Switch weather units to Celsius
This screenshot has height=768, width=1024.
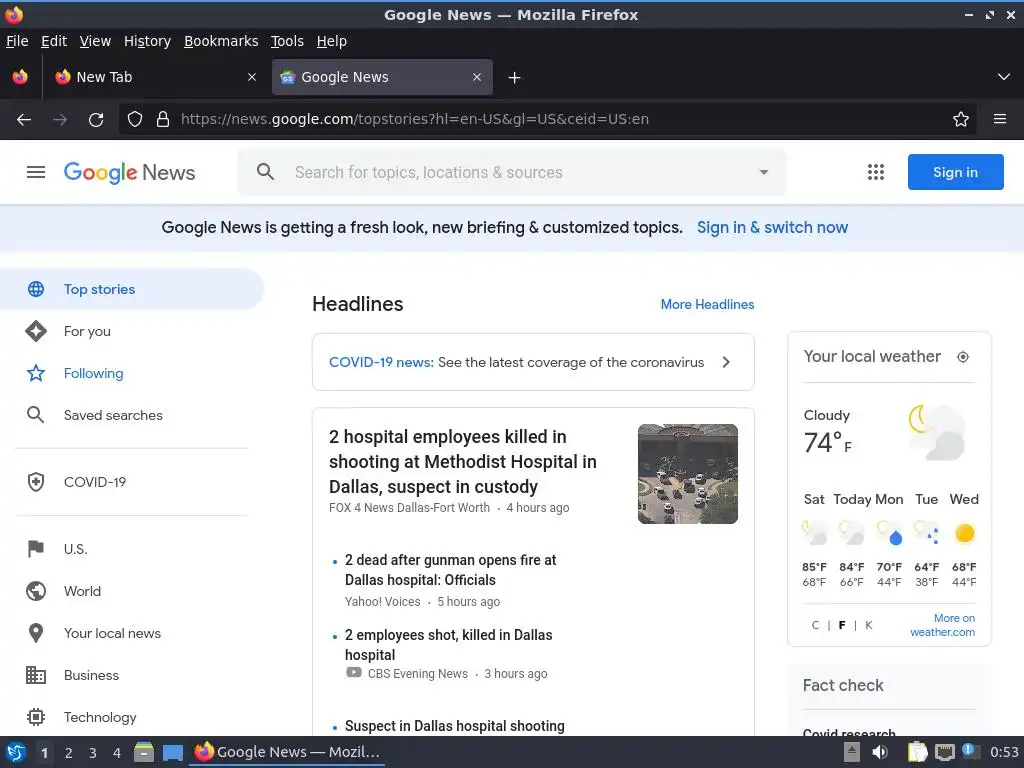(x=815, y=625)
